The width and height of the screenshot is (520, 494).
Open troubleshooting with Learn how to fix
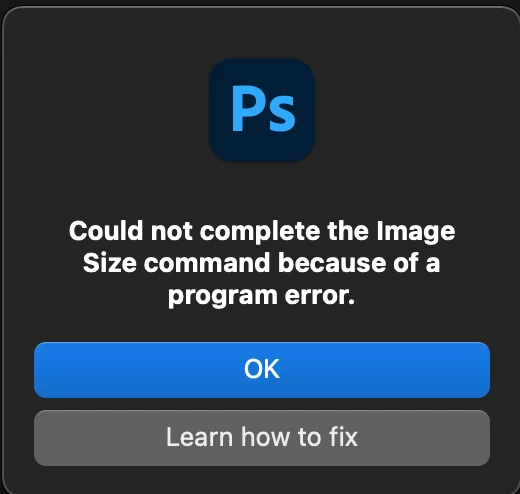point(262,438)
